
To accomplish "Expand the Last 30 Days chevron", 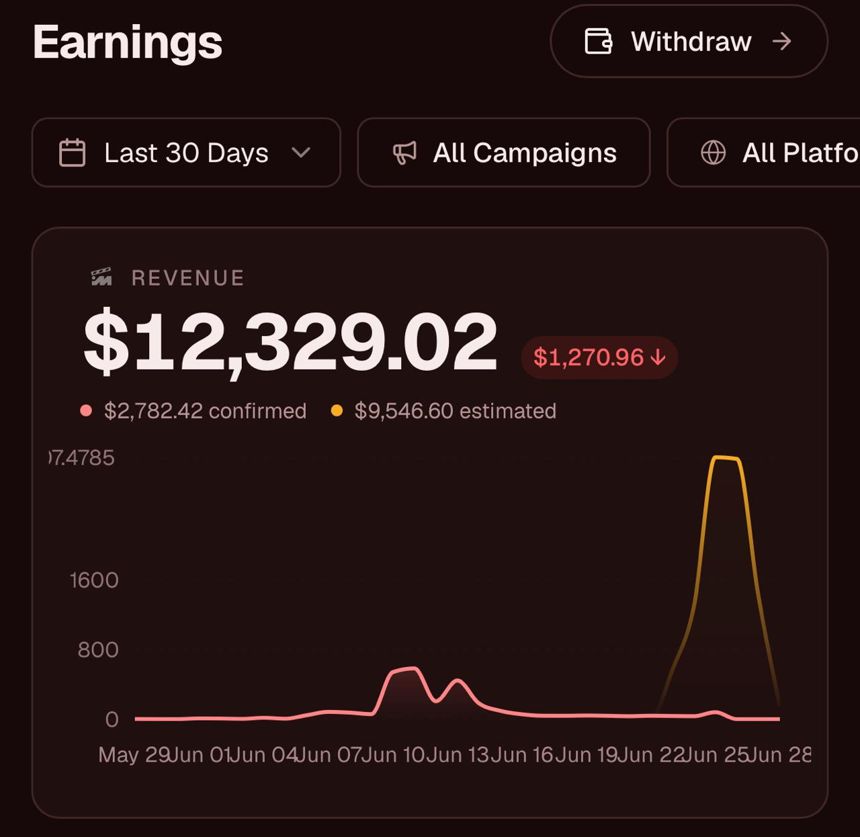I will (x=301, y=152).
